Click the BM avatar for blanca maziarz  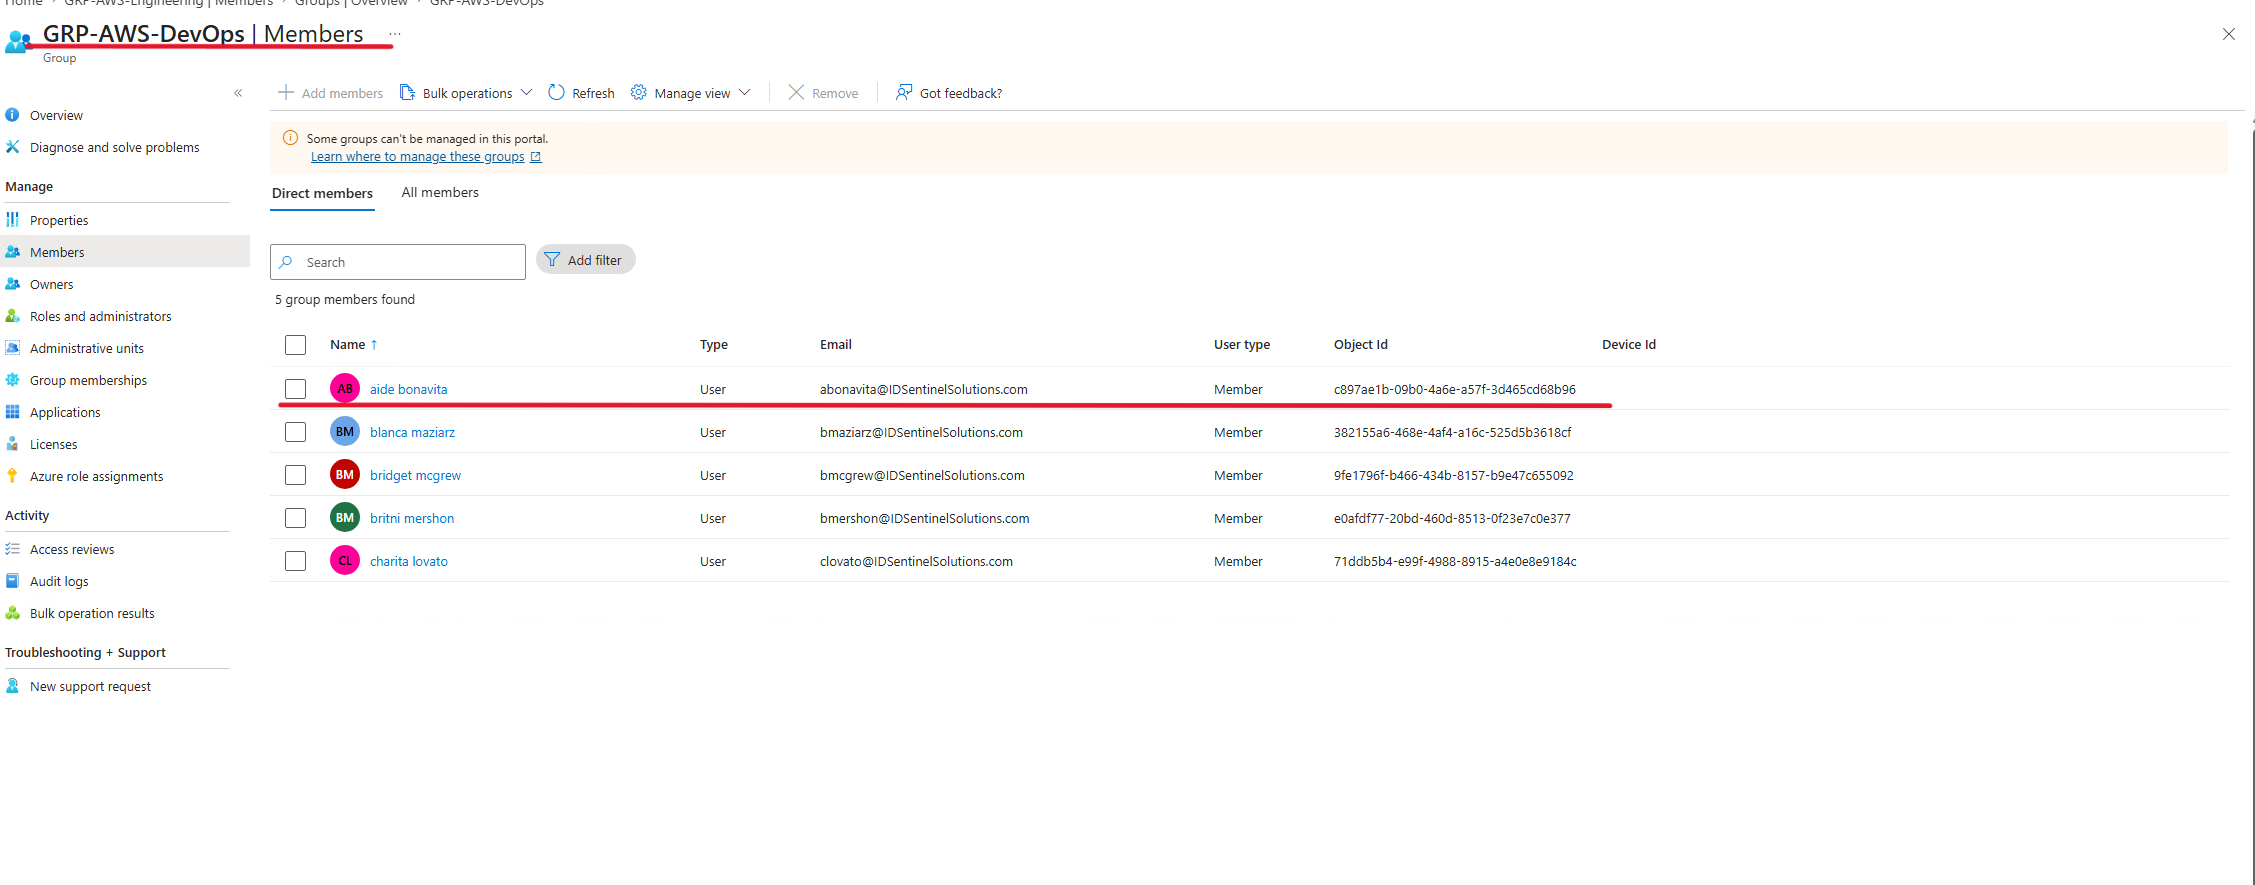coord(345,431)
